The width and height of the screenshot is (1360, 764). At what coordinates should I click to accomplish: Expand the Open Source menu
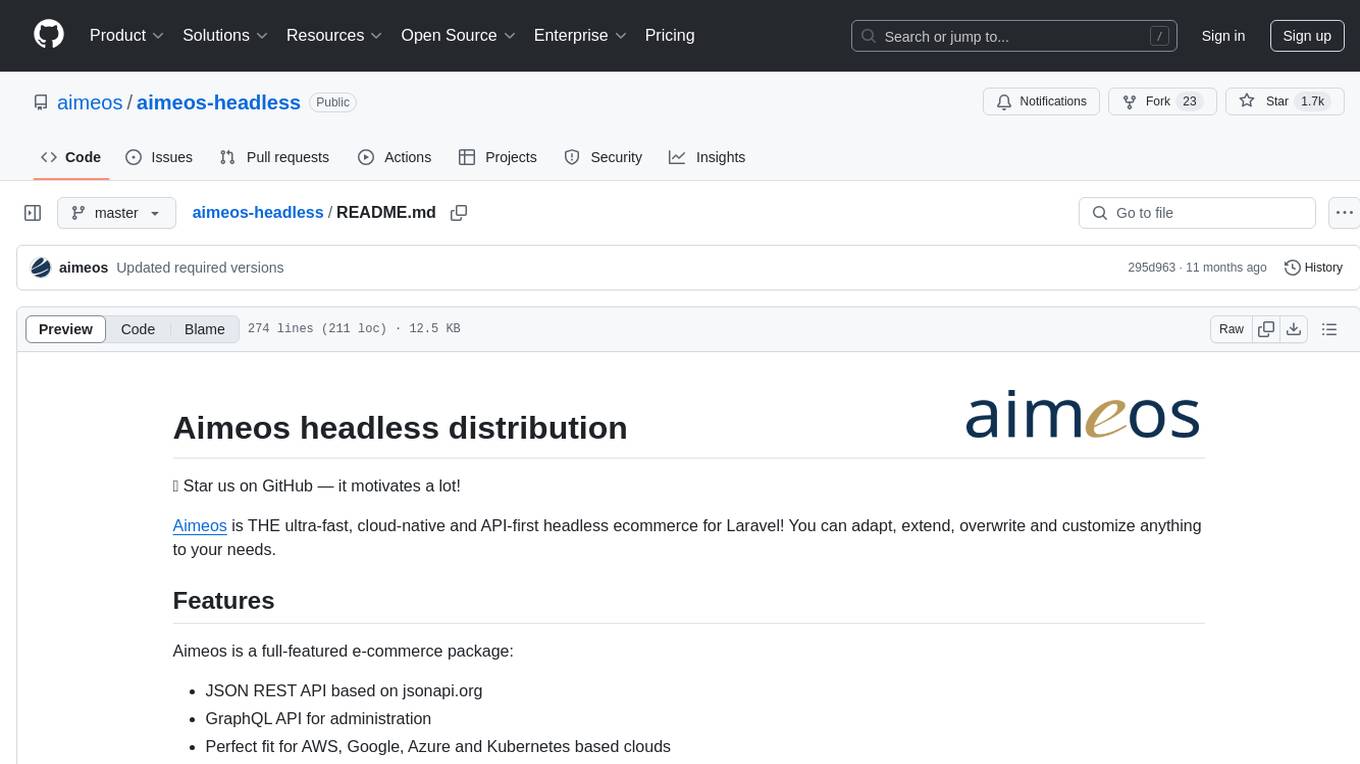tap(458, 35)
